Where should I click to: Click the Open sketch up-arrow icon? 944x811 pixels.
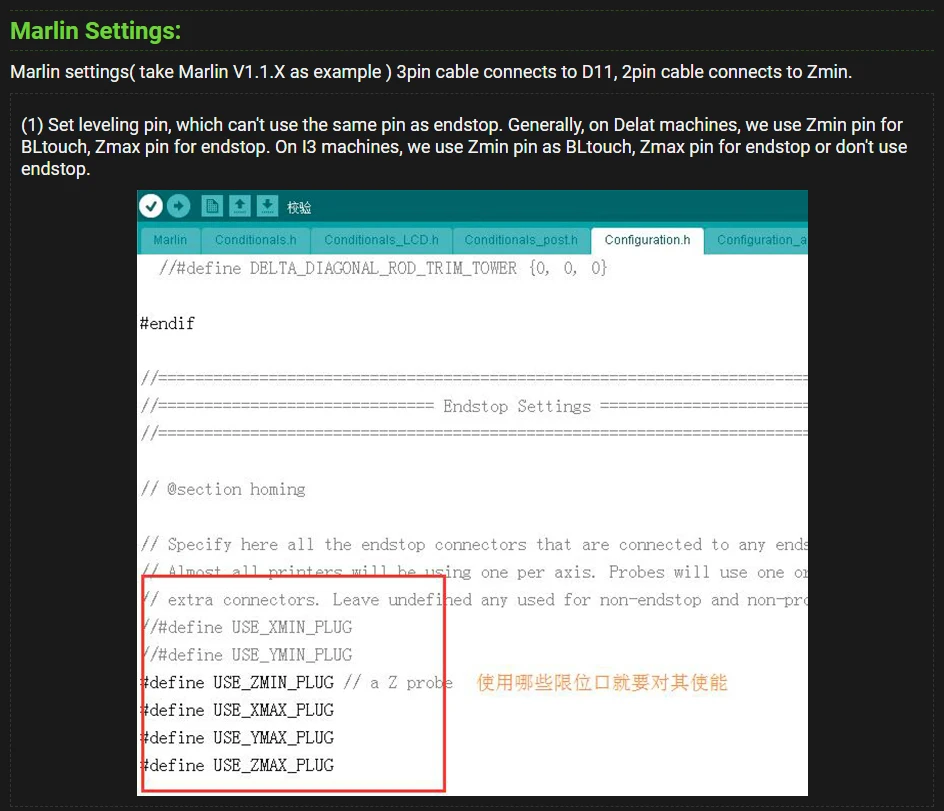coord(240,206)
